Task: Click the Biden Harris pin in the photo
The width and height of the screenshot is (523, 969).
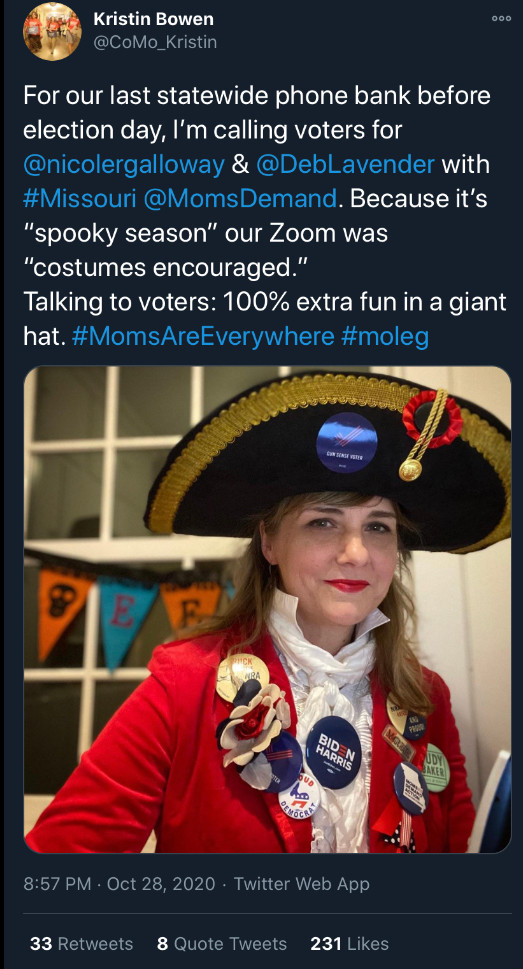Action: point(333,753)
